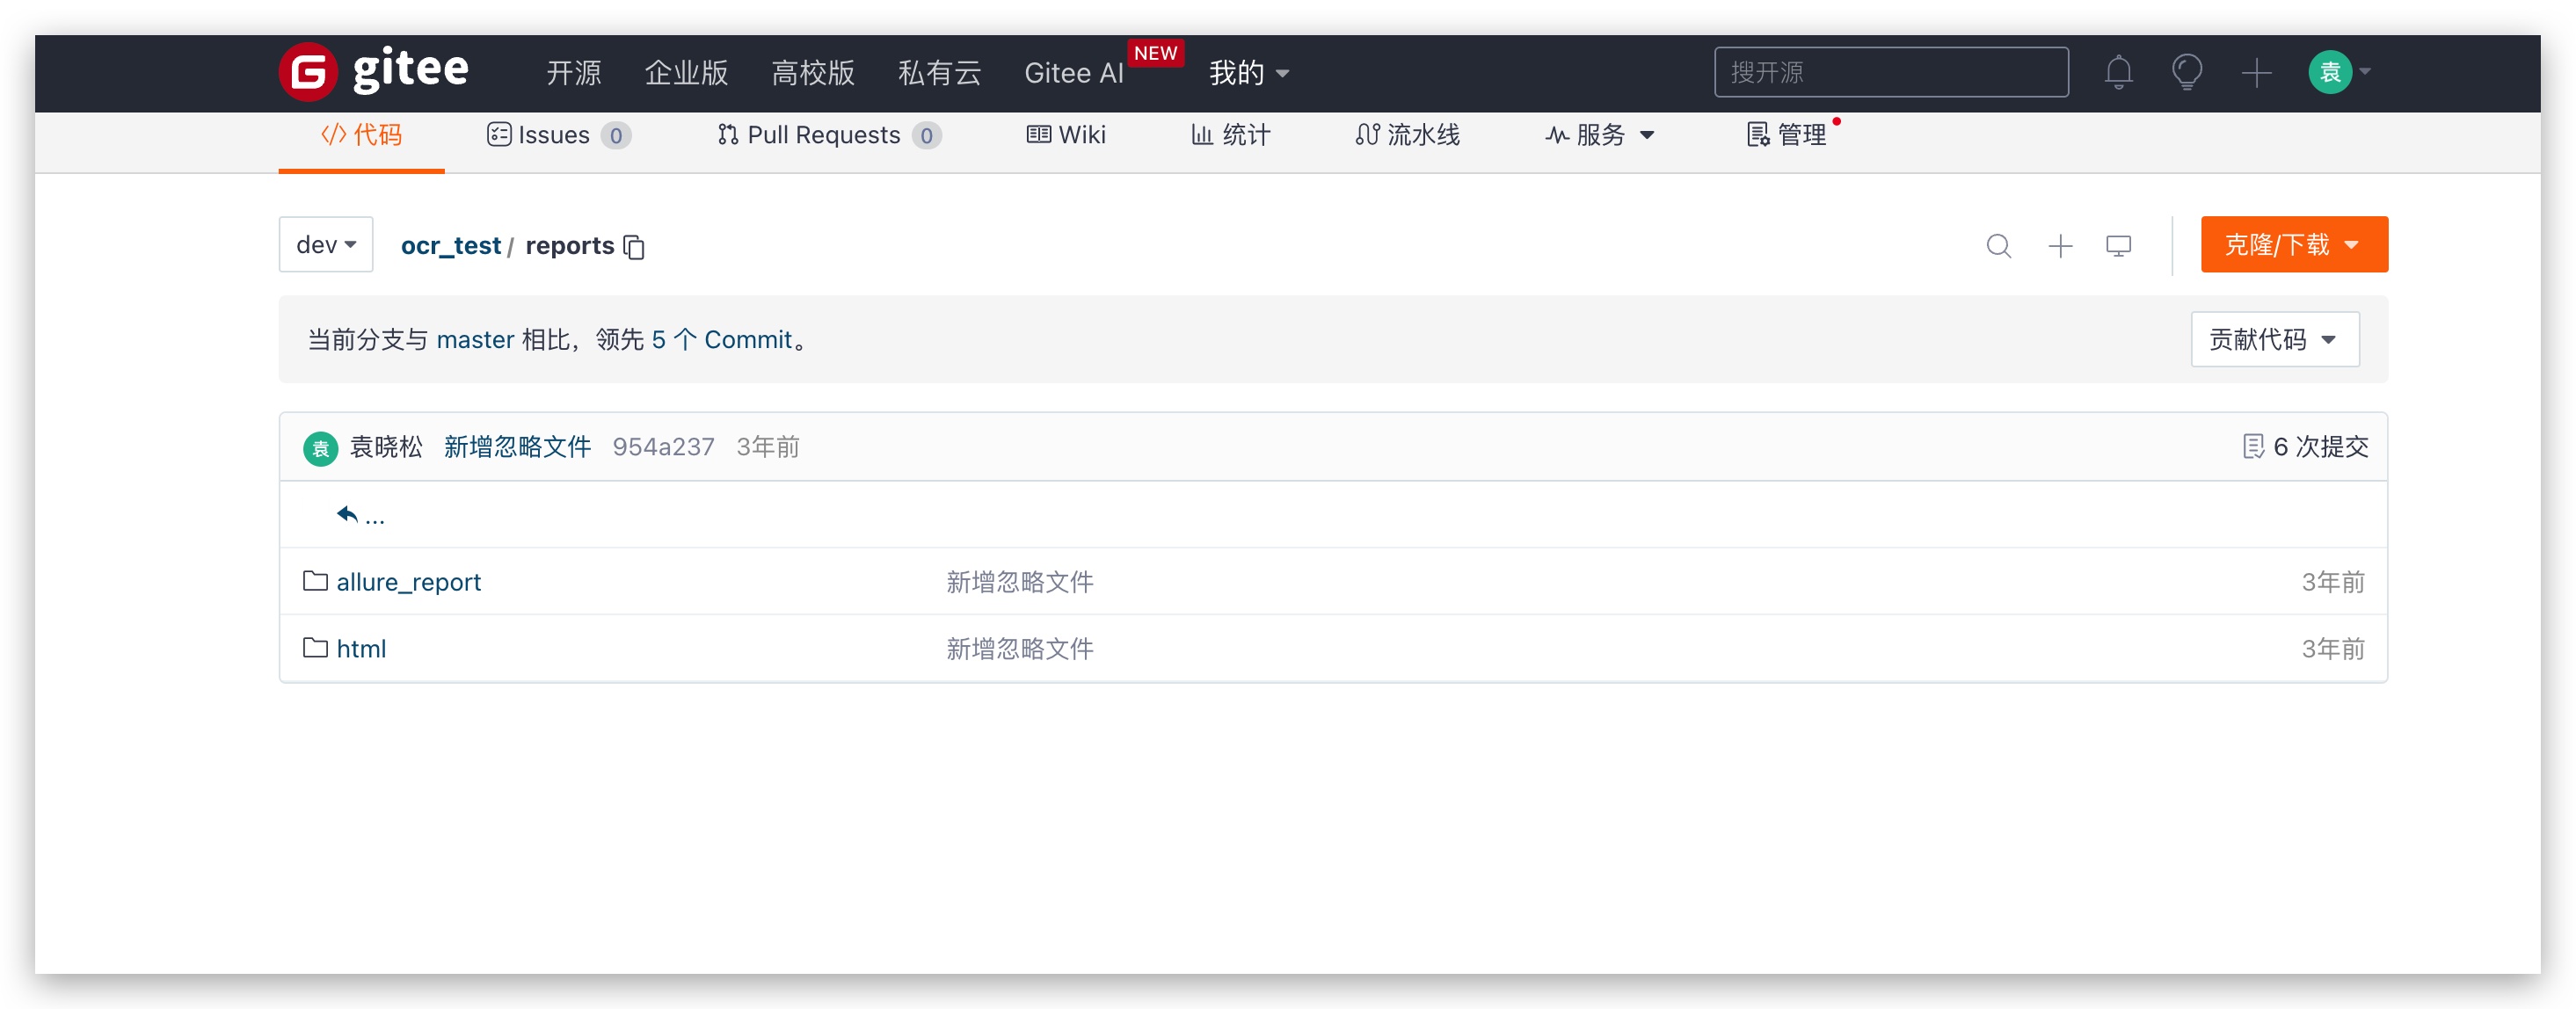Click 新增忽略文件 in html row
This screenshot has height=1009, width=2576.
click(x=1020, y=649)
